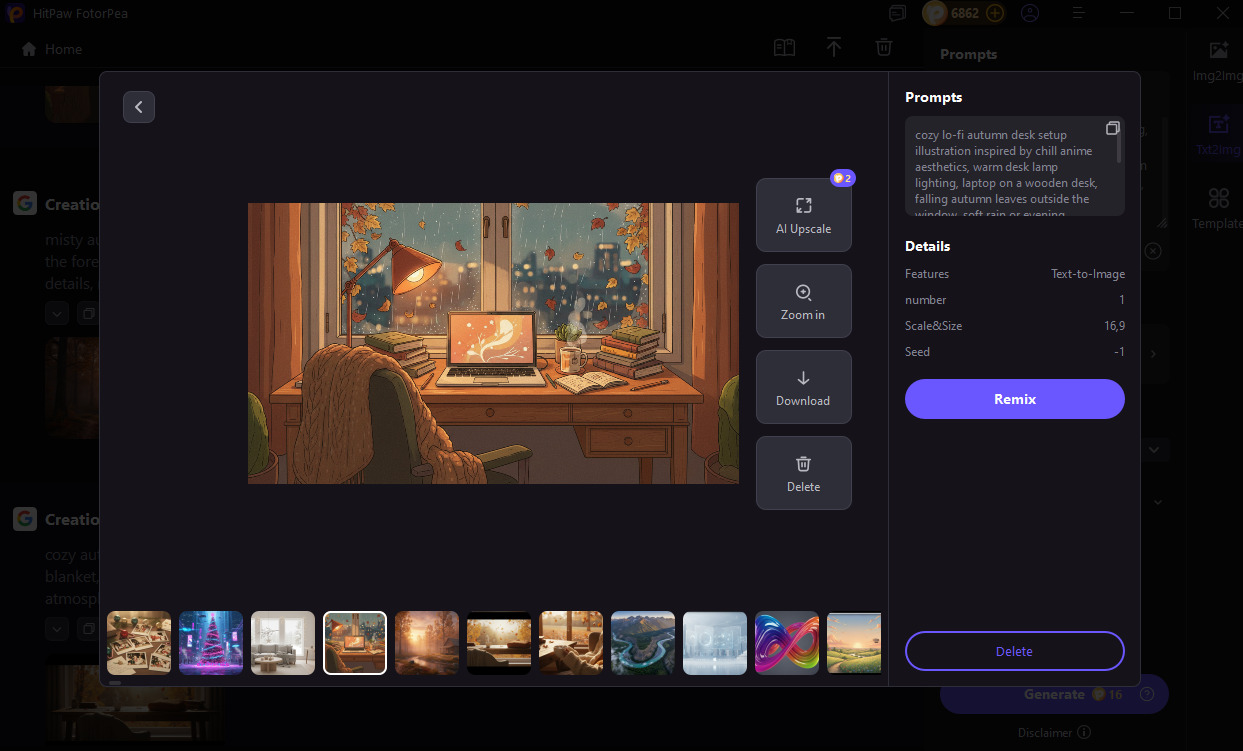Switch to the Img2Img tab
Viewport: 1243px width, 751px height.
[1218, 61]
